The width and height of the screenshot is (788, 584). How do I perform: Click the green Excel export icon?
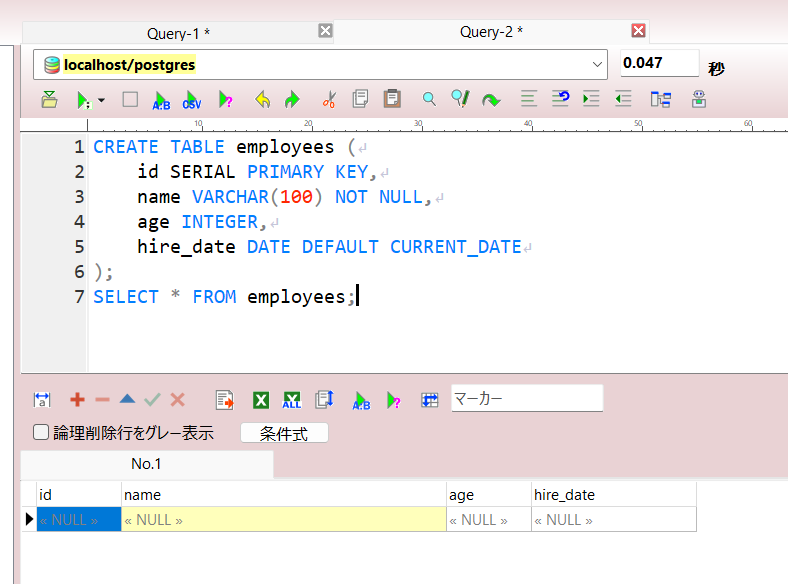pos(260,400)
